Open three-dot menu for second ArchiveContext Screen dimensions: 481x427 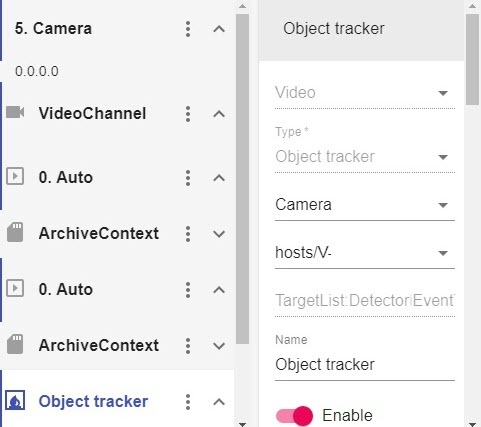(x=188, y=346)
